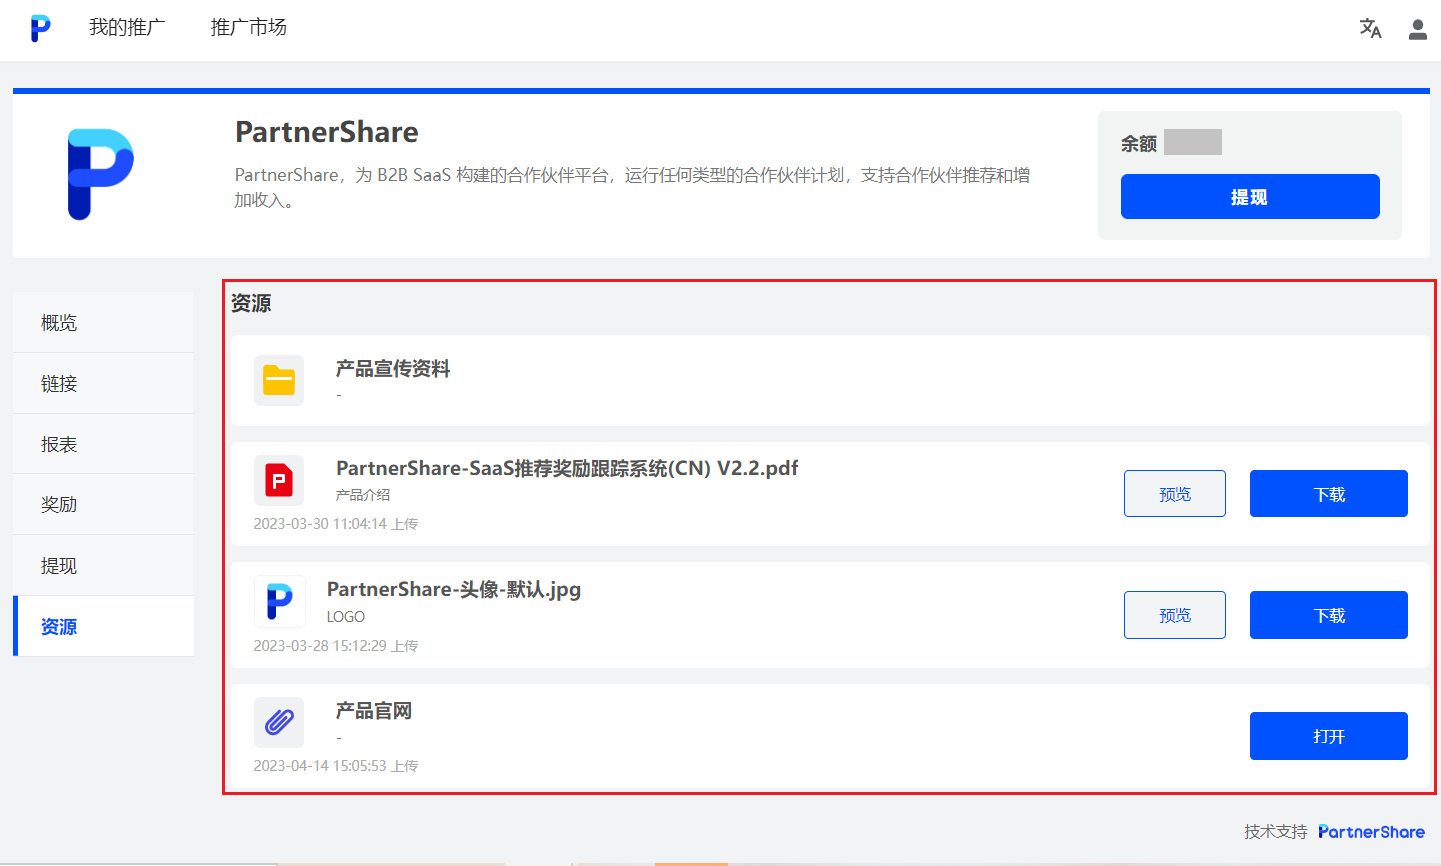The width and height of the screenshot is (1441, 866).
Task: Open 推广市场 in the top menu
Action: (x=249, y=28)
